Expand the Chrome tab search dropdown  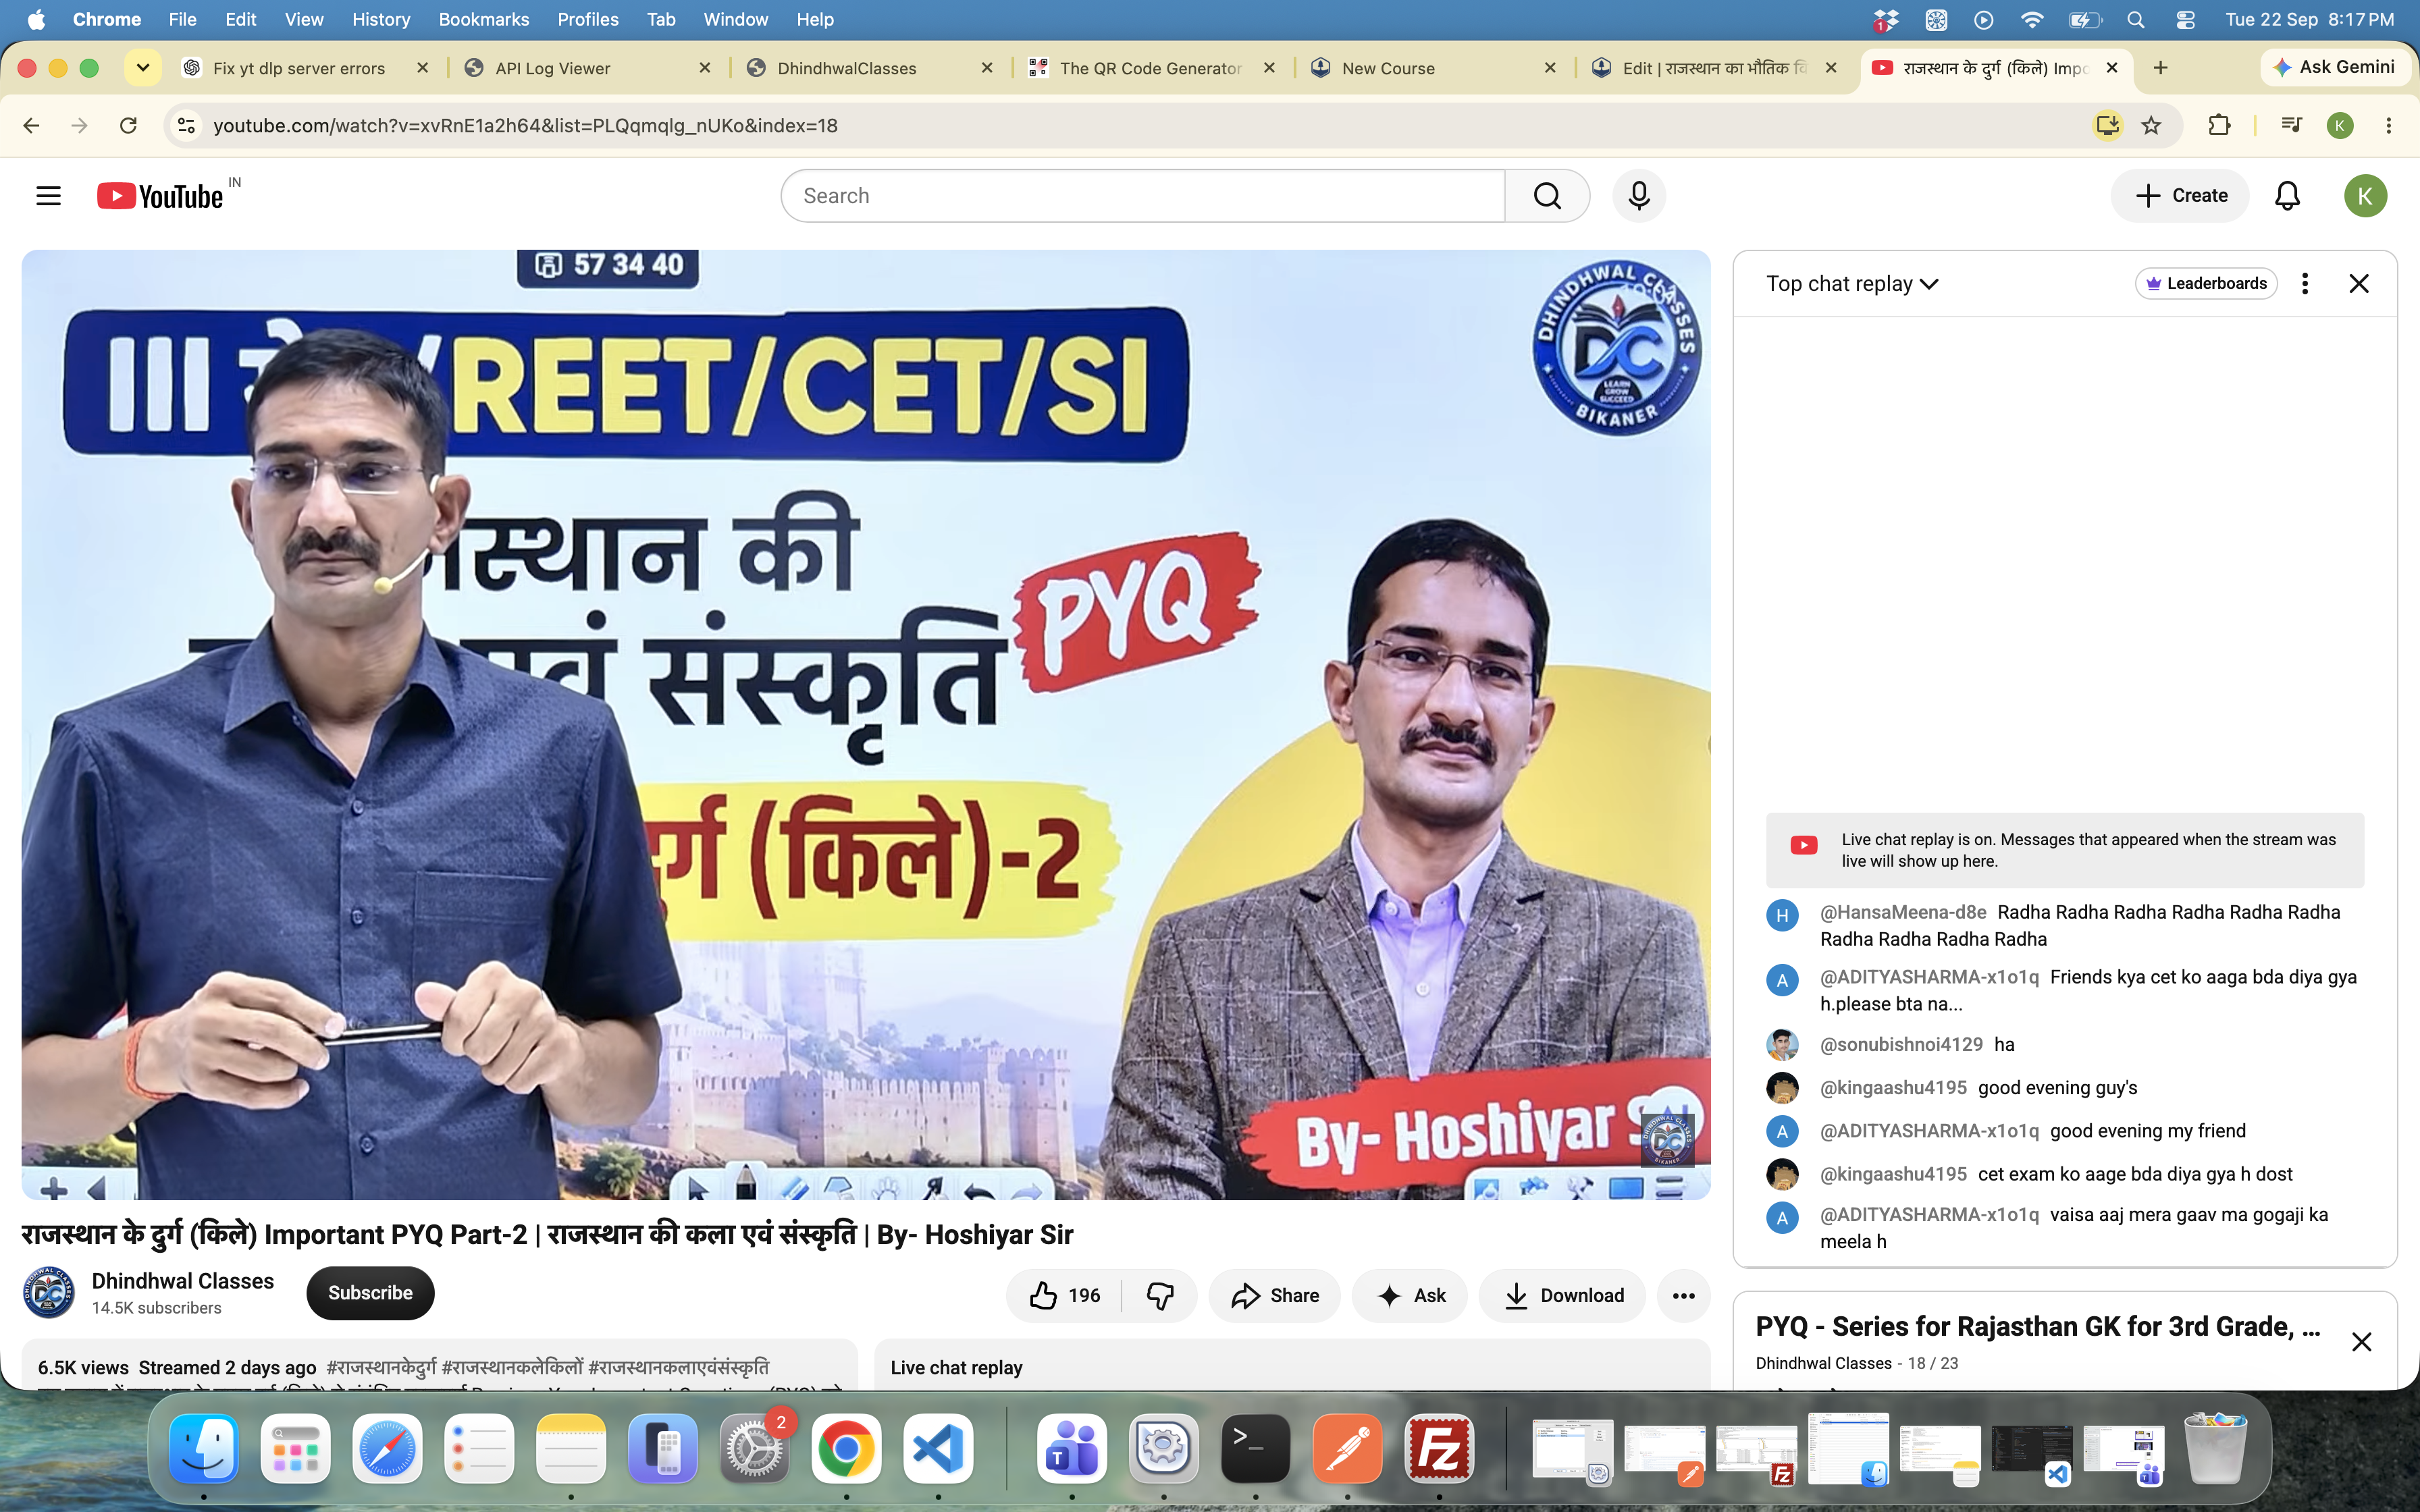[142, 68]
